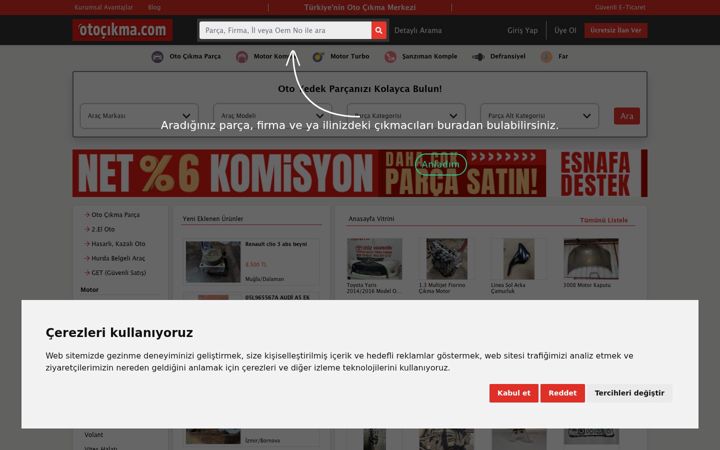The height and width of the screenshot is (450, 720).
Task: Open Kurumsal Avantajlar in top bar
Action: pos(104,7)
